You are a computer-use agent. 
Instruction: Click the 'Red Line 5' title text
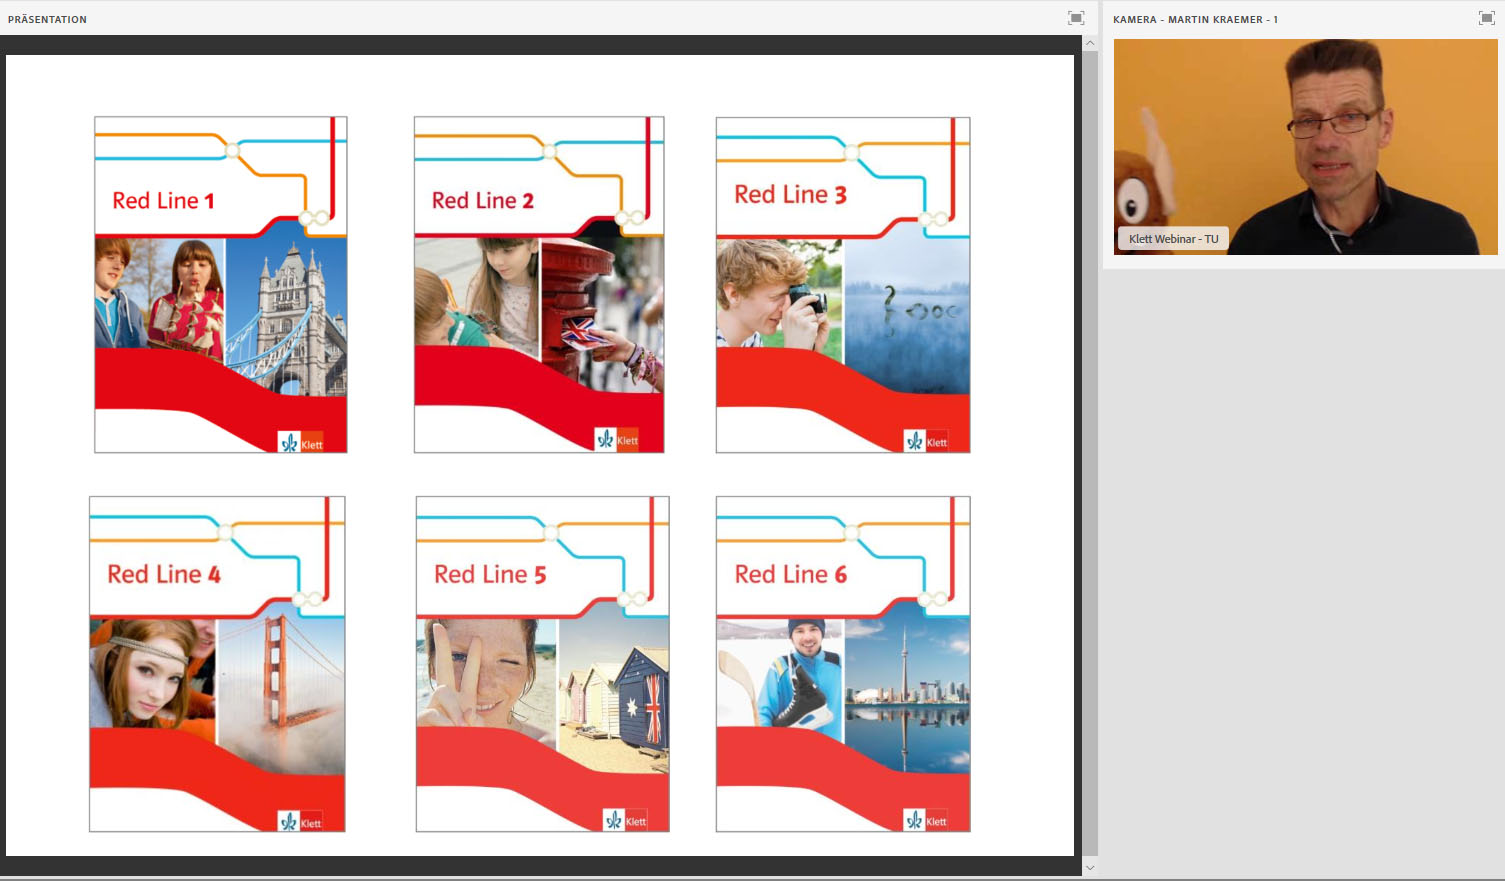pos(490,574)
